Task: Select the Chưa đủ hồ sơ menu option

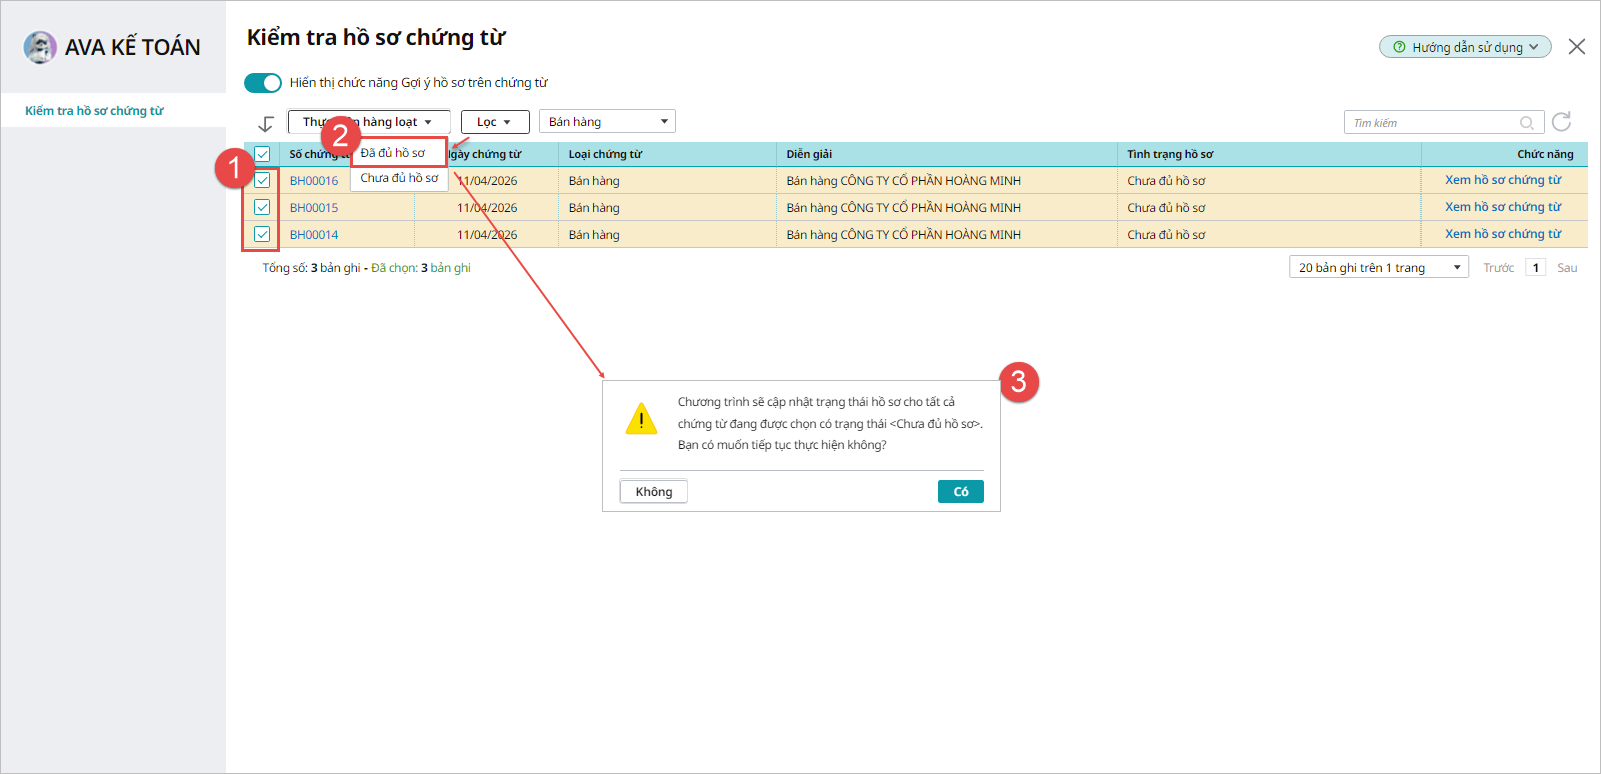Action: click(x=399, y=178)
